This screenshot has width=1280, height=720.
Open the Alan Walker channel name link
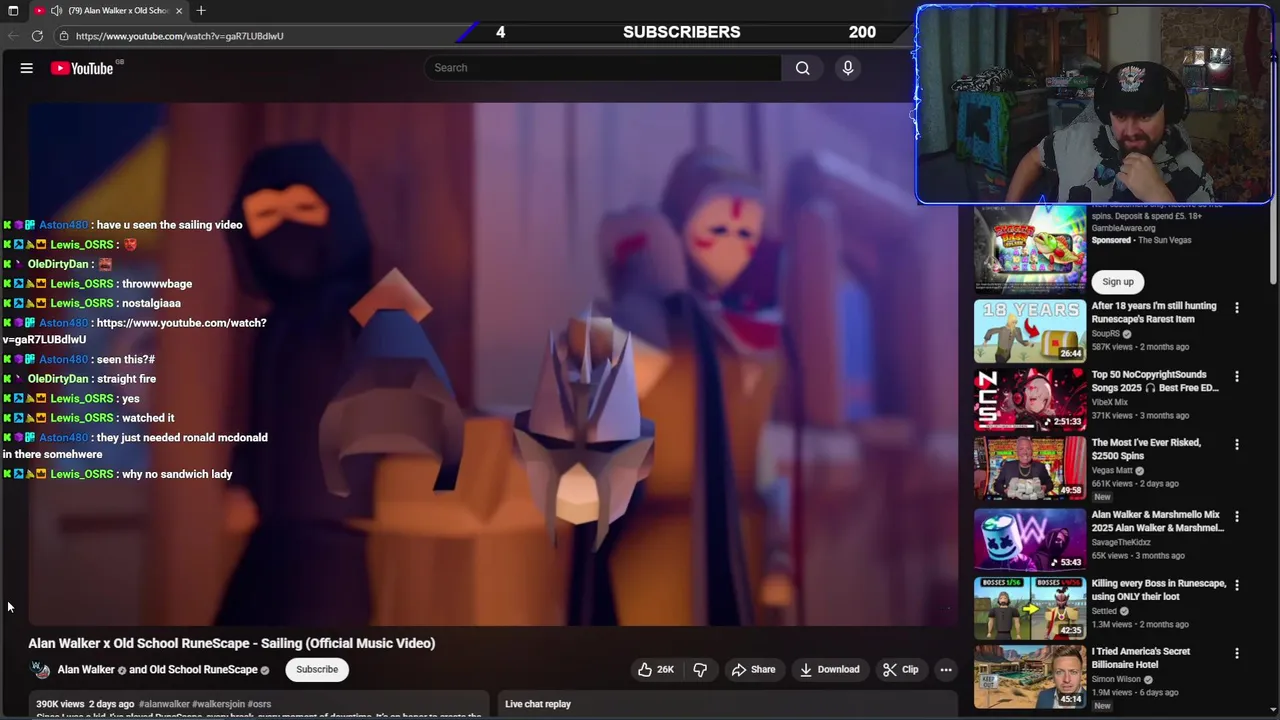(x=86, y=670)
